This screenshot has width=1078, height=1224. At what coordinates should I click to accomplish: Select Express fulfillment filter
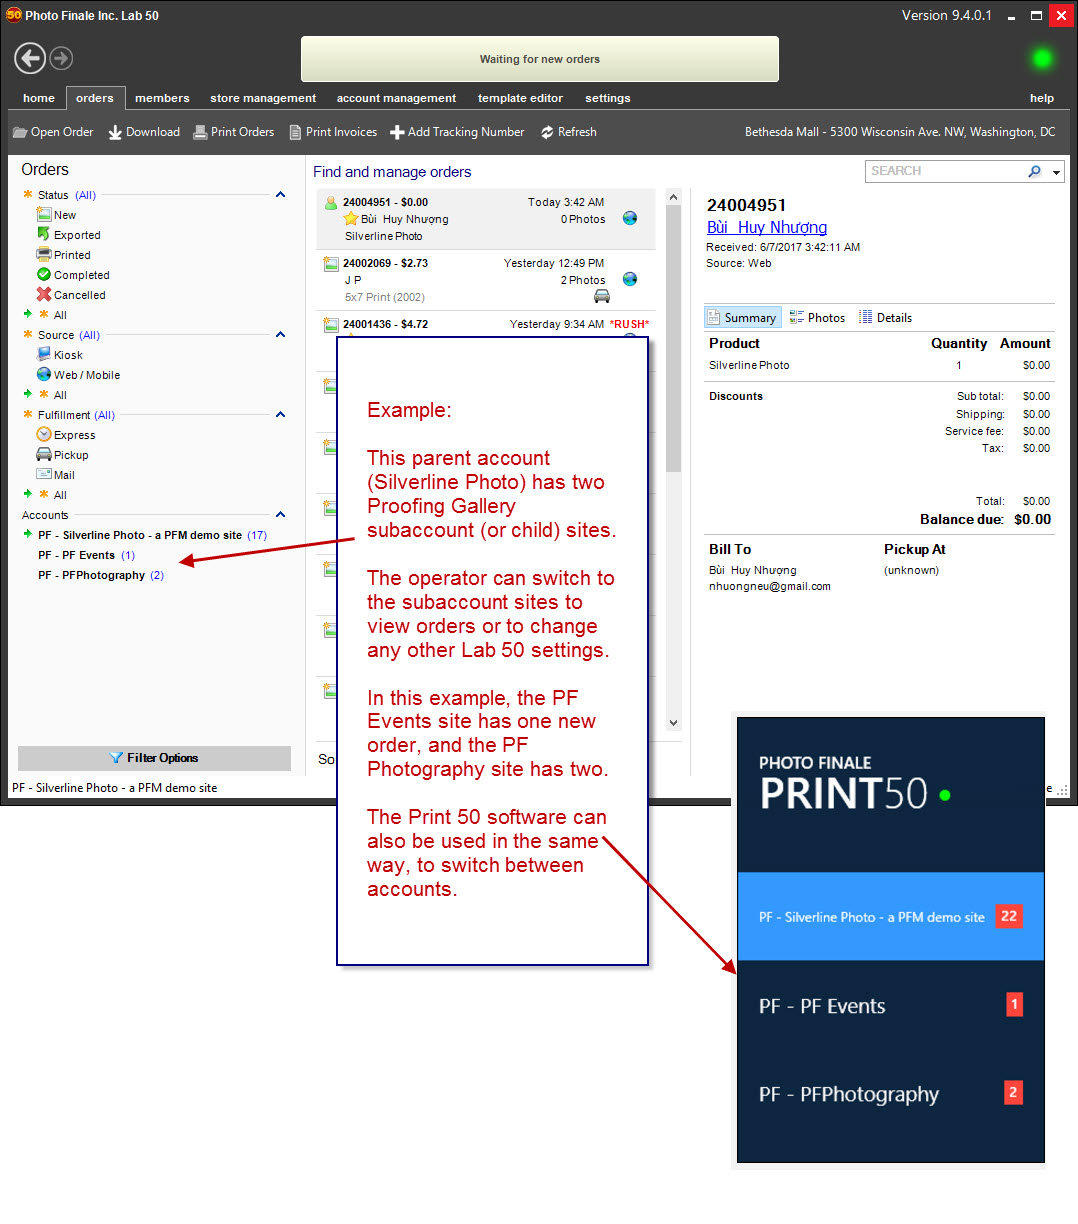[x=66, y=435]
